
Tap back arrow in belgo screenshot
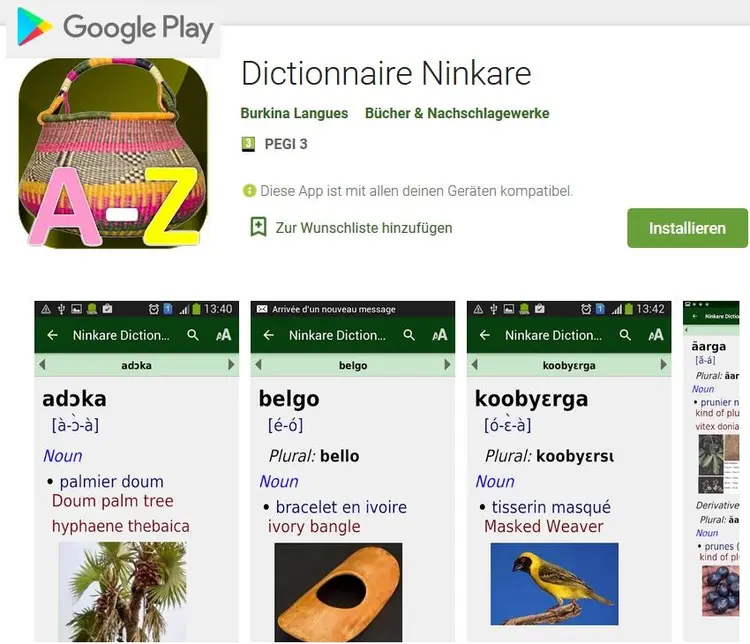point(269,335)
